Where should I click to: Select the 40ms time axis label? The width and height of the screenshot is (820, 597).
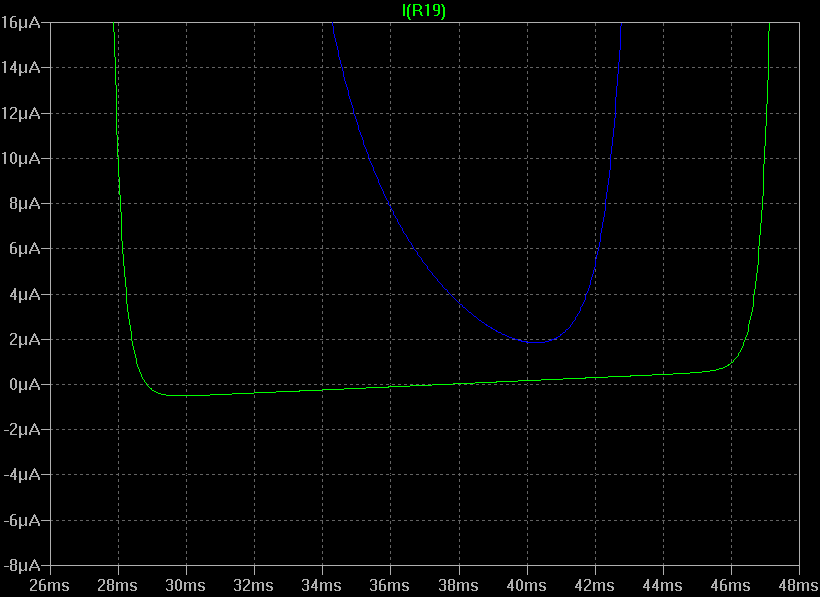(x=527, y=585)
